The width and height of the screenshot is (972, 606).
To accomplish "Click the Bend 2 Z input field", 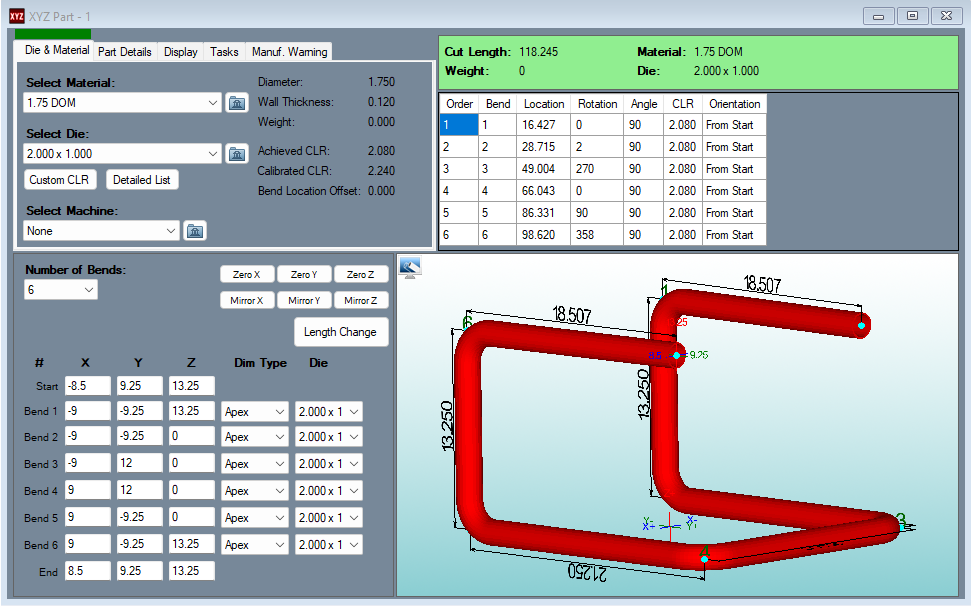I will pos(192,436).
